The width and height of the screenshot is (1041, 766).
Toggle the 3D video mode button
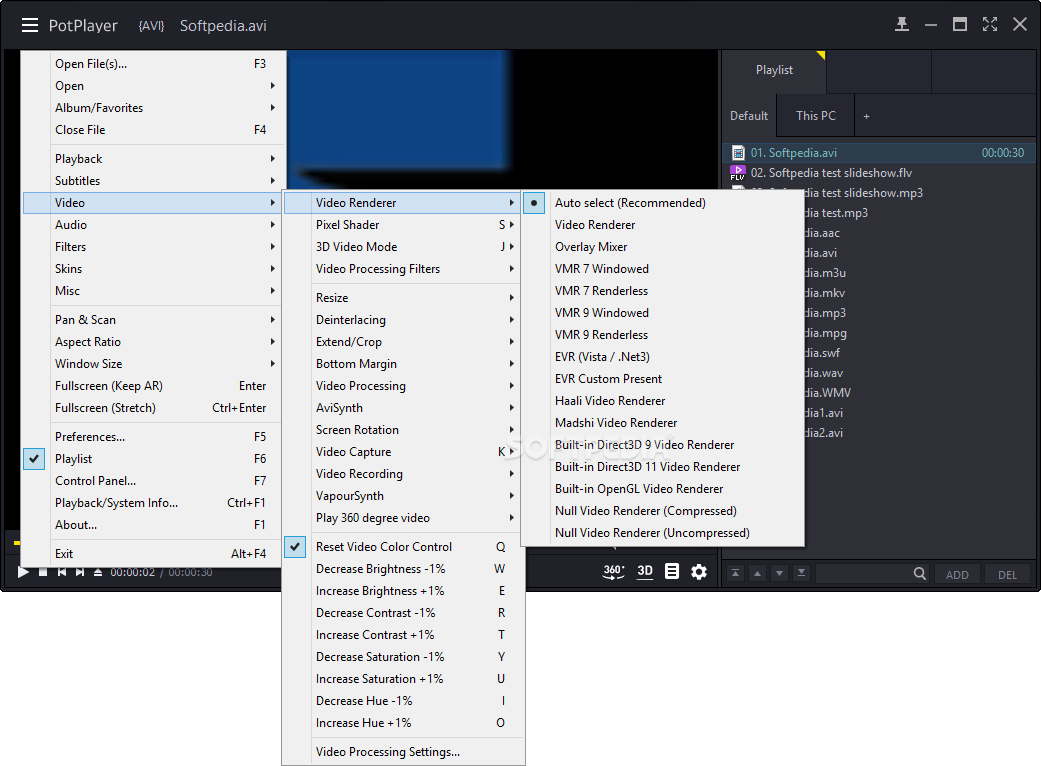pyautogui.click(x=645, y=572)
